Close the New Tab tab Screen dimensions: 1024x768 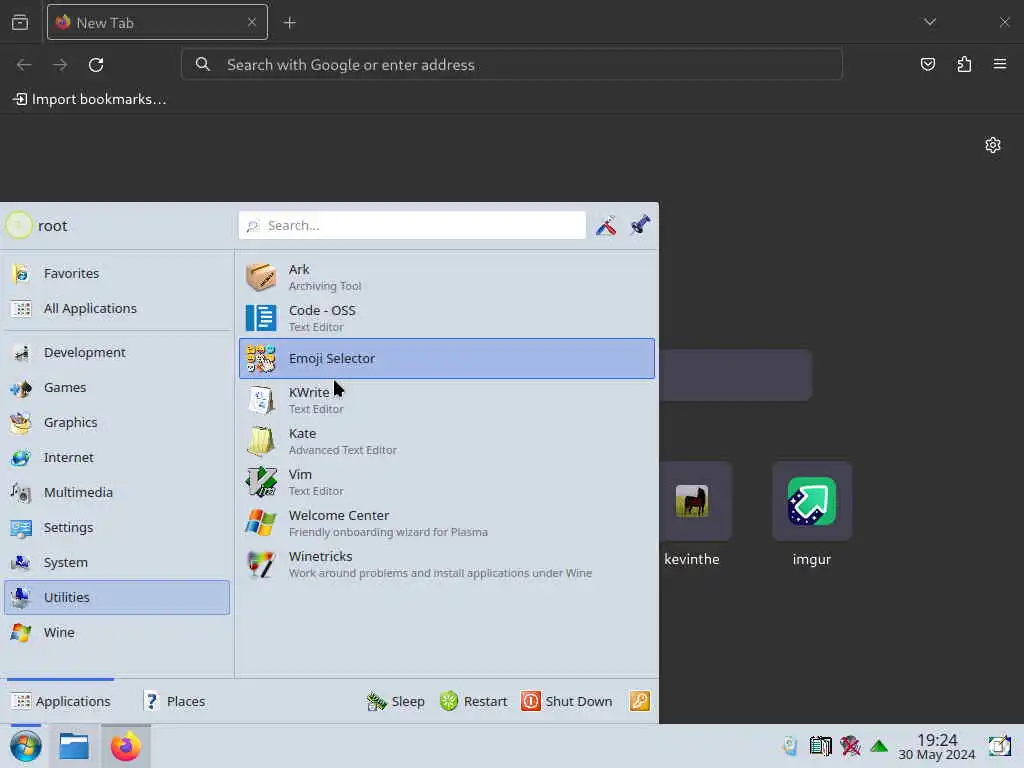(251, 22)
